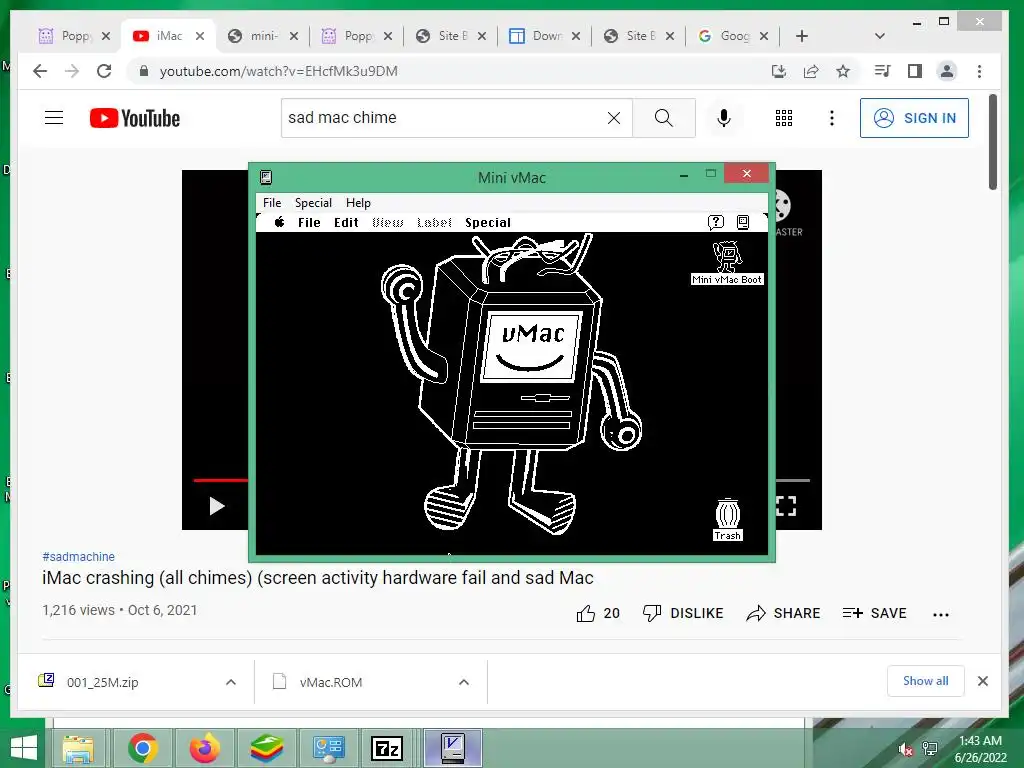Open the taskbar clock showing 1:43 AM
This screenshot has height=768, width=1024.
pos(980,749)
